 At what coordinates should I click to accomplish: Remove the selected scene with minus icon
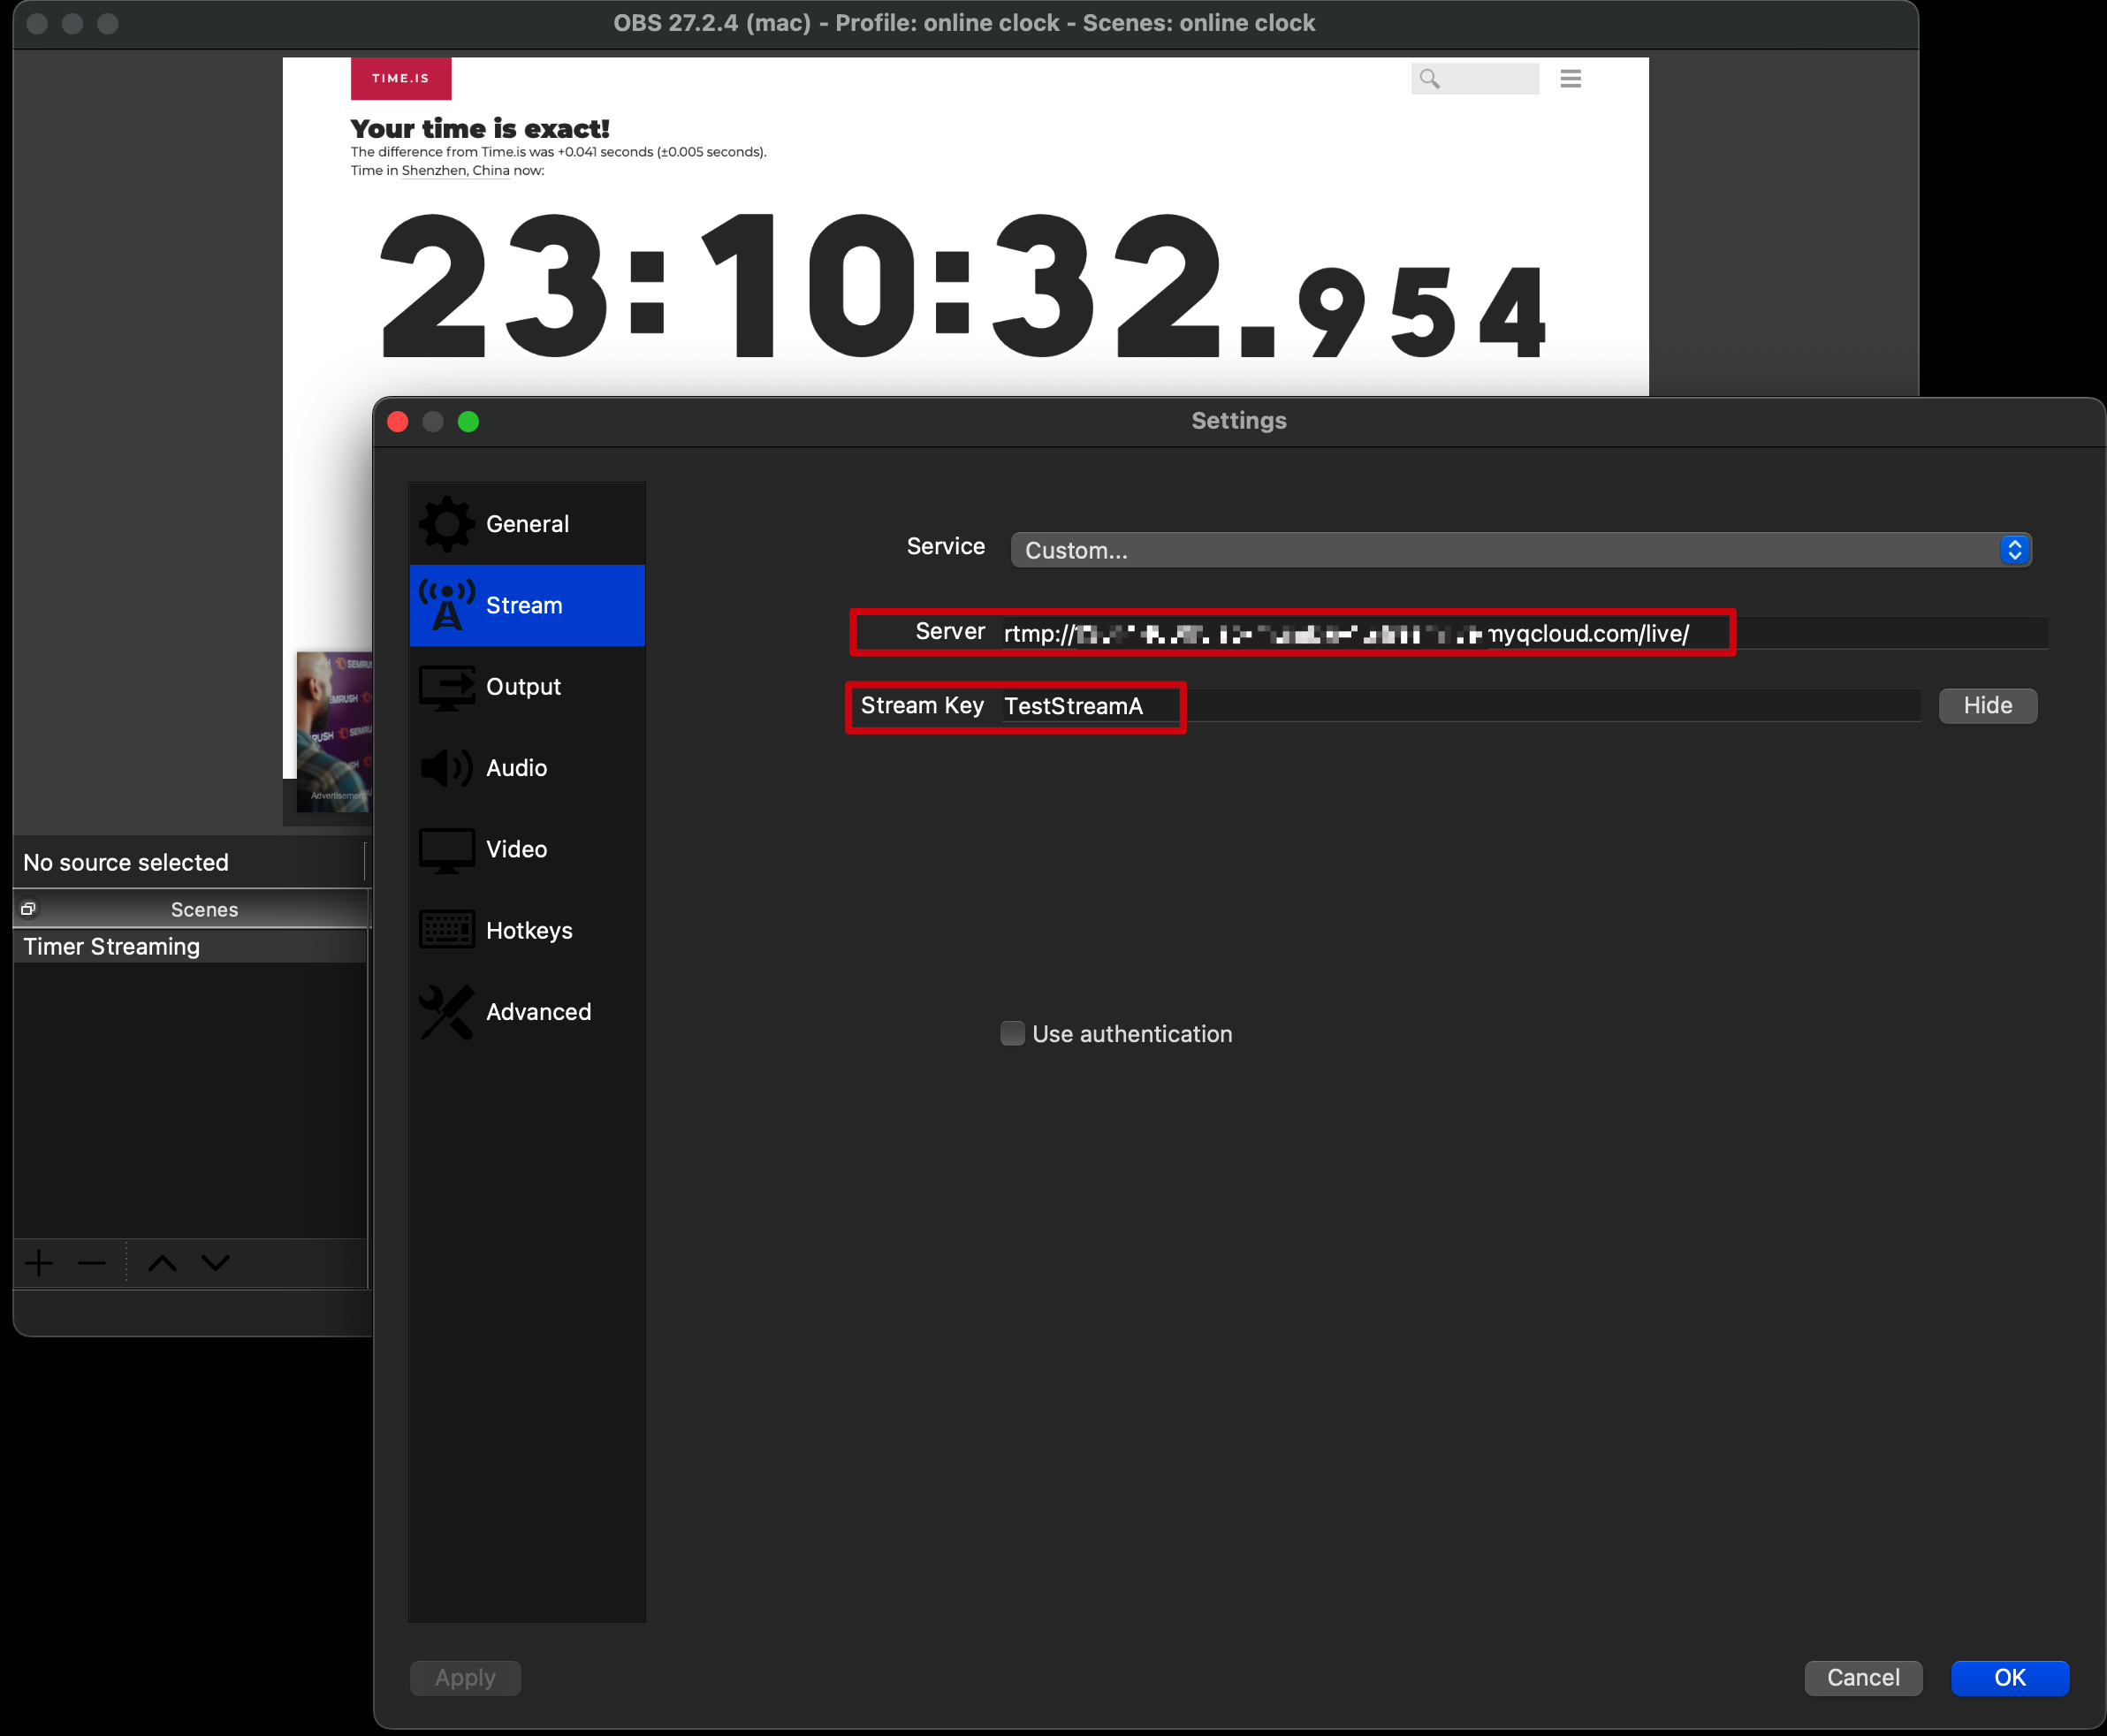click(92, 1263)
